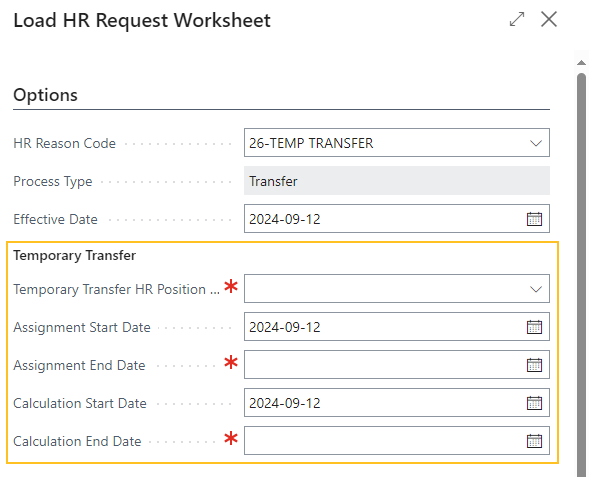Open the Calculation Start Date calendar picker
The image size is (589, 477).
[x=534, y=403]
